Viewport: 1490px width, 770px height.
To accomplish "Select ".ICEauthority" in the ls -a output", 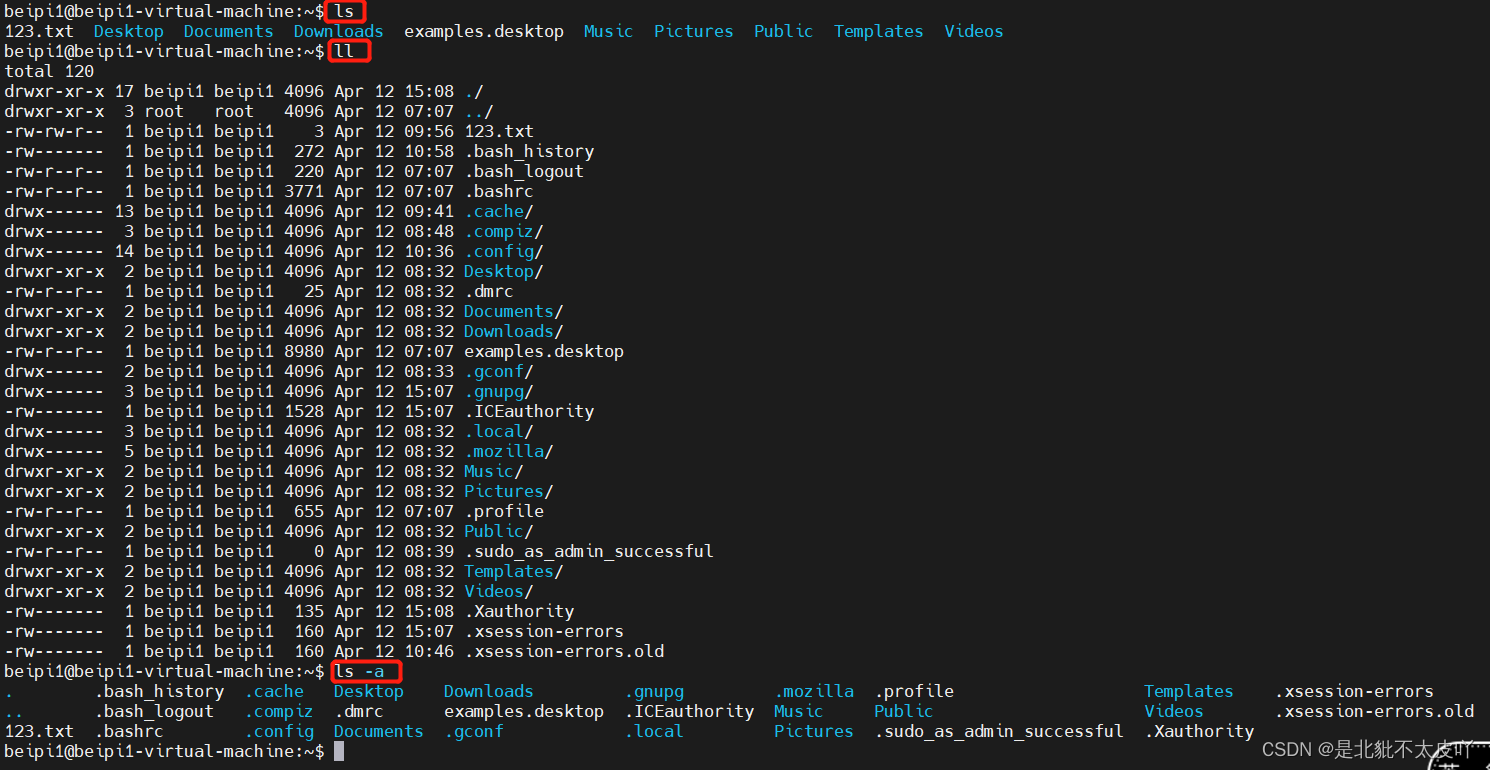I will click(x=689, y=711).
